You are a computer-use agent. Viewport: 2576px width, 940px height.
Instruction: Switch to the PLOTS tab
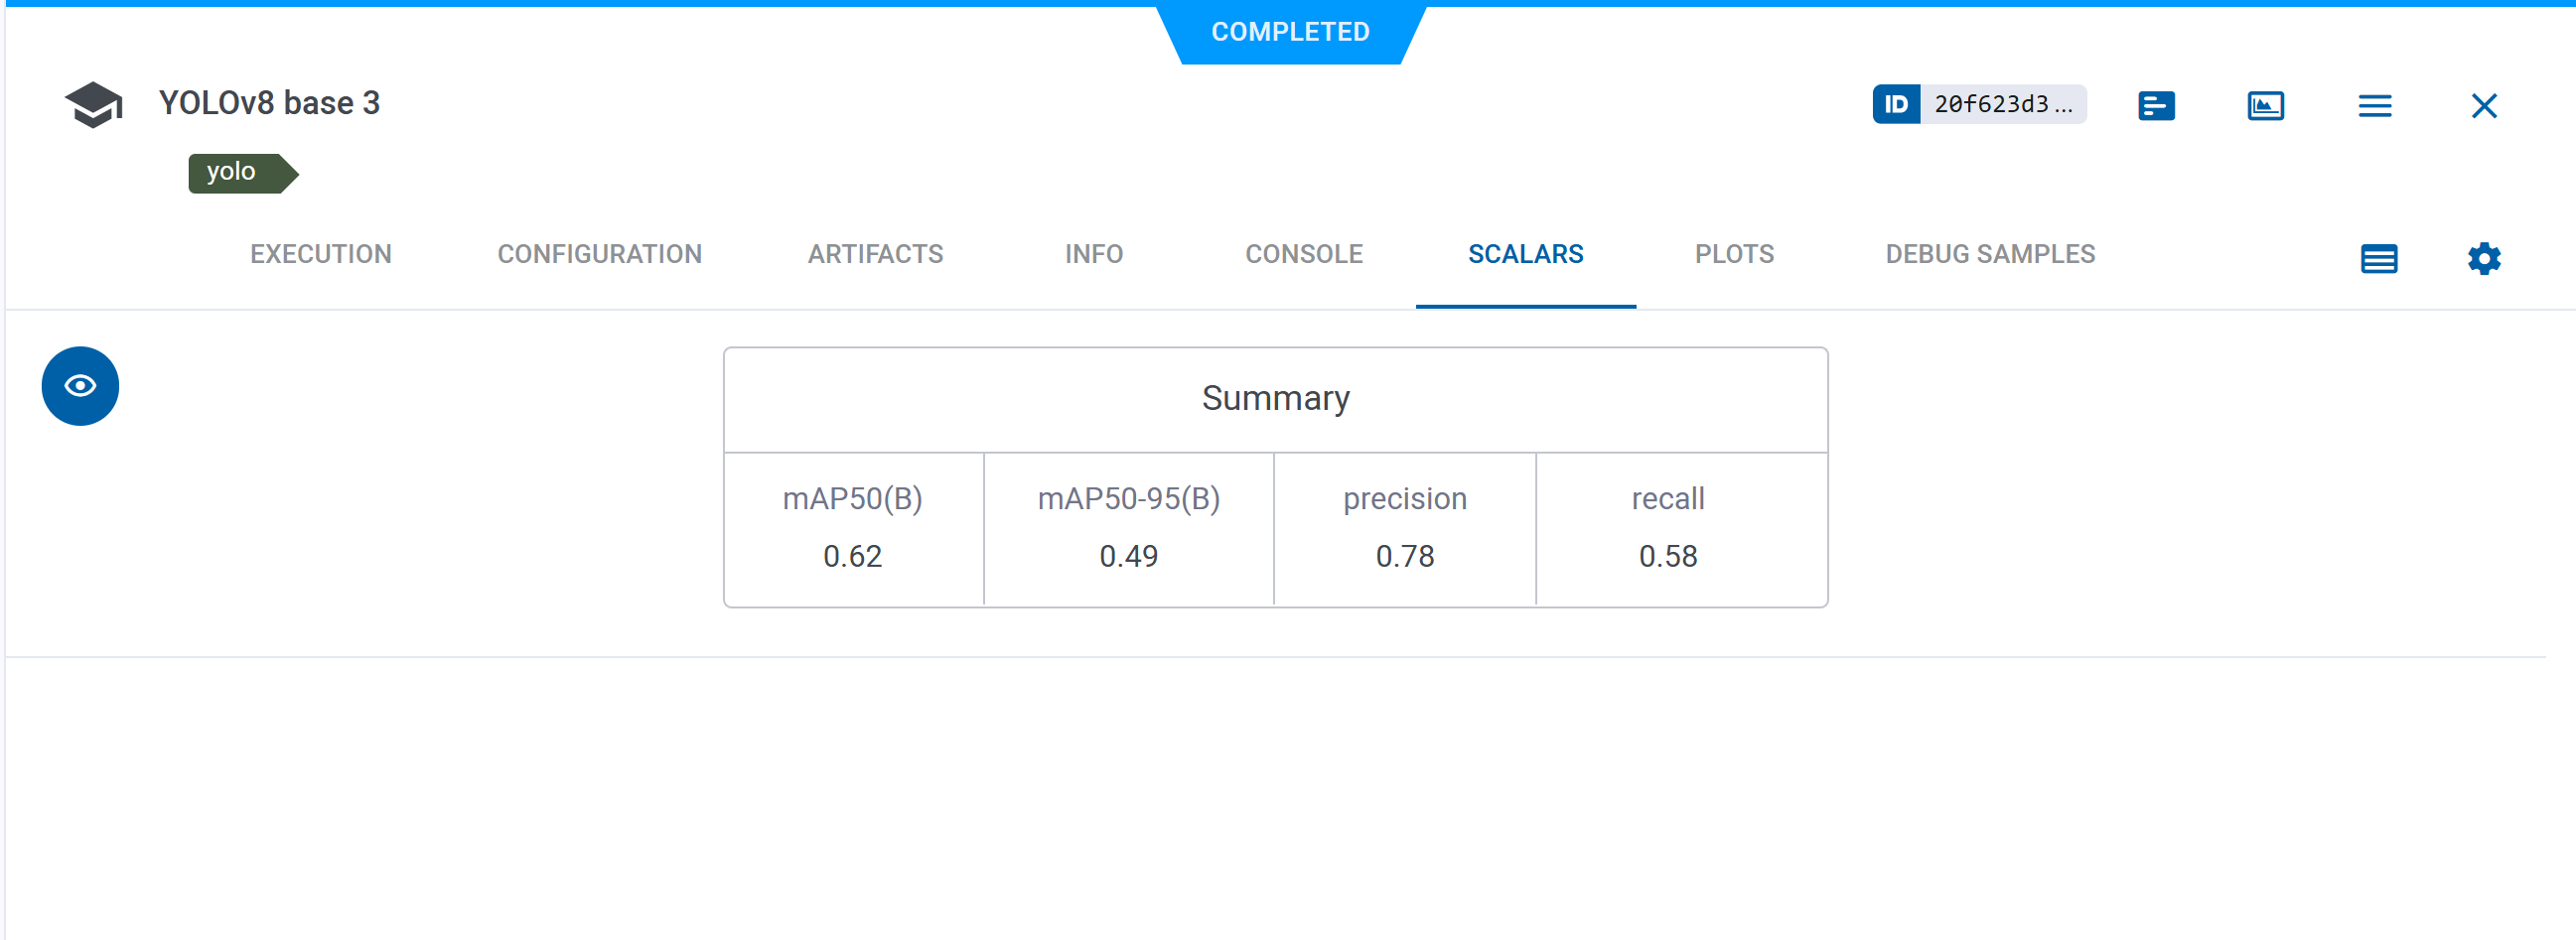point(1733,254)
